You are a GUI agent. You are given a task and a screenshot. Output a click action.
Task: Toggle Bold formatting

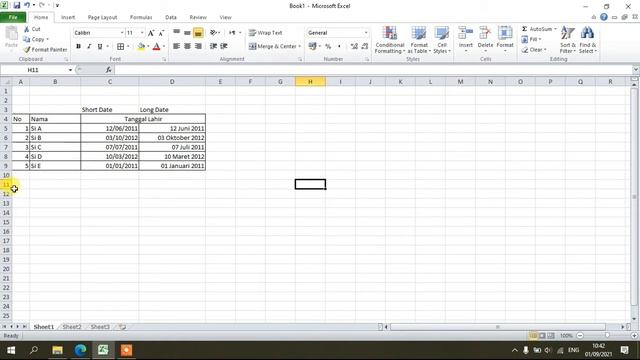pyautogui.click(x=78, y=47)
